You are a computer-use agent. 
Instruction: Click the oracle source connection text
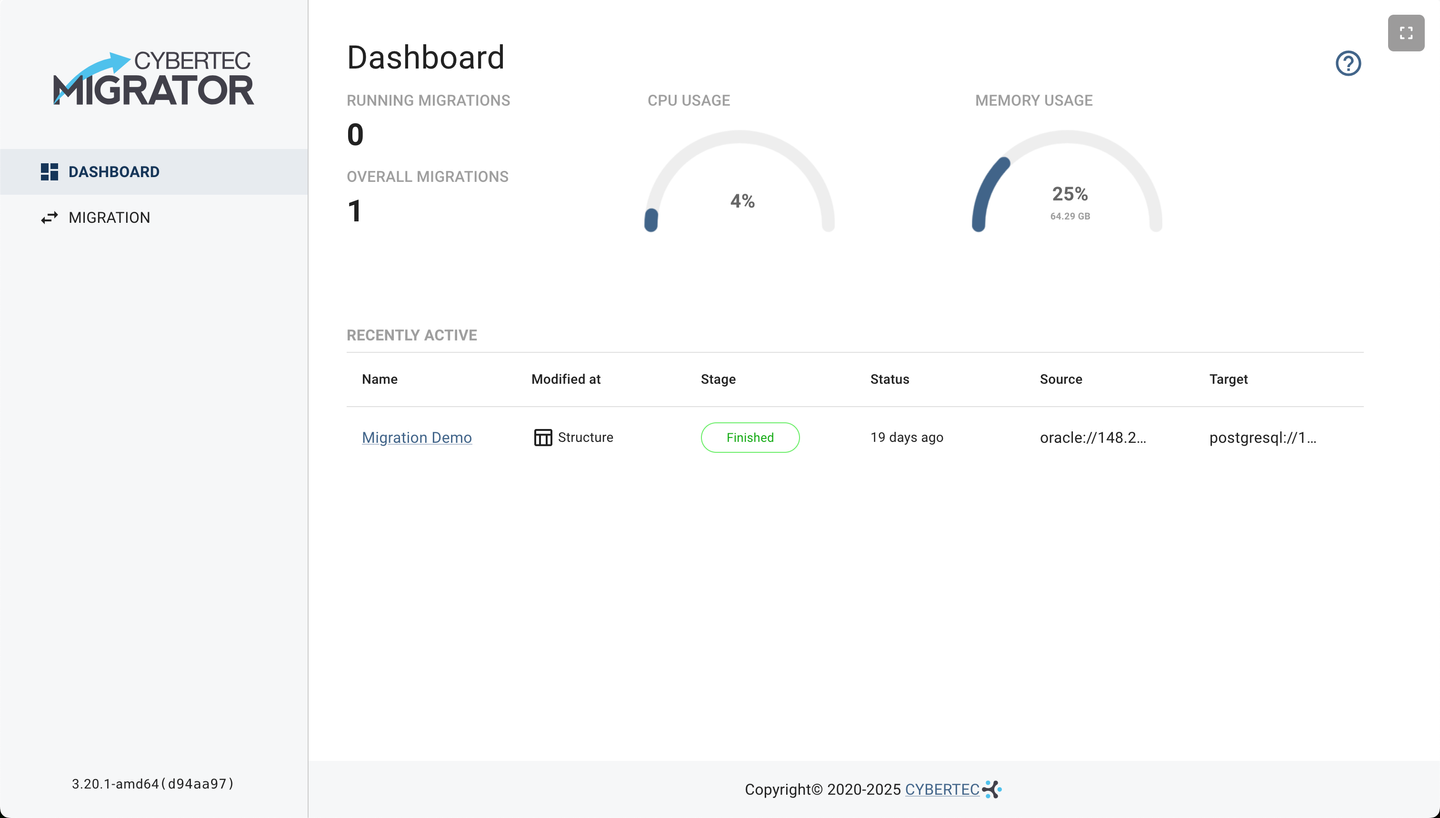click(x=1093, y=438)
